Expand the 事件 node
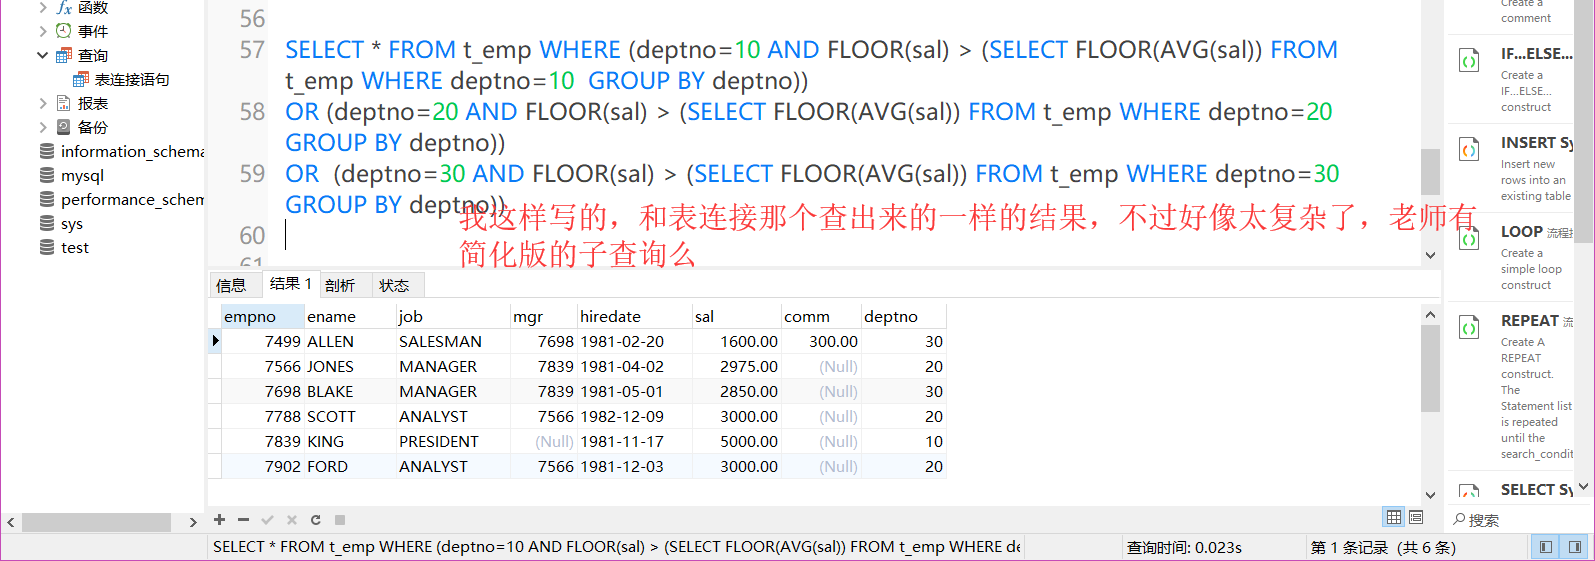Screen dimensions: 1595x561 [x=43, y=31]
